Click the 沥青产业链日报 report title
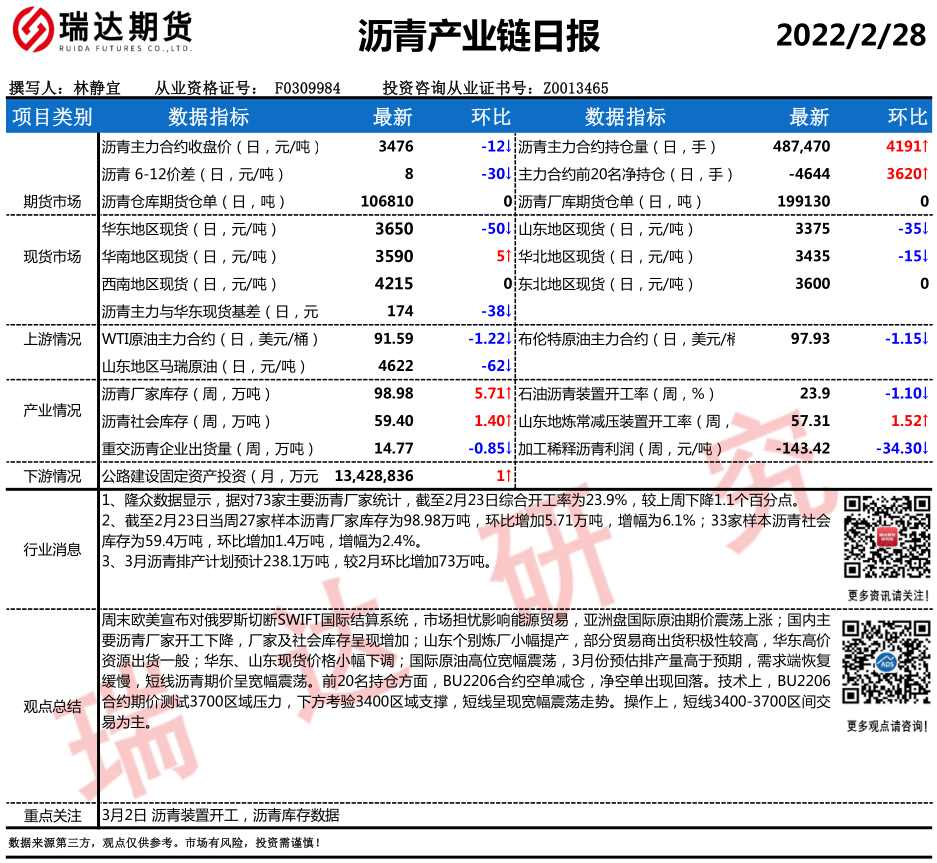 pos(478,36)
